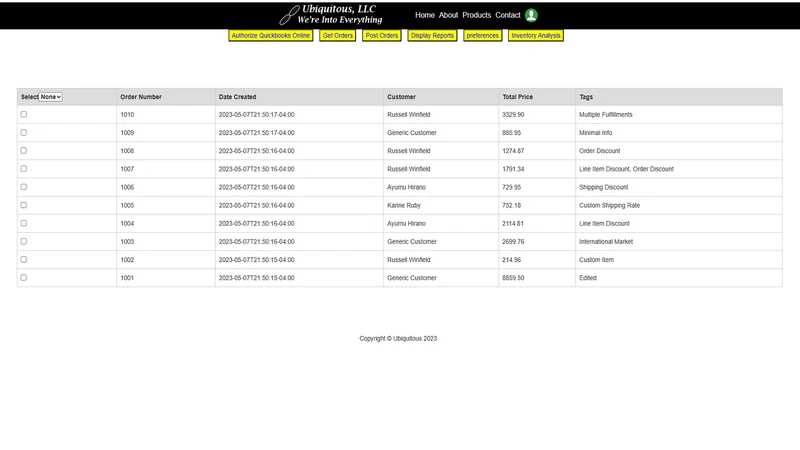Select the checkbox for order 1003
Viewport: 800px width, 450px height.
(23, 241)
